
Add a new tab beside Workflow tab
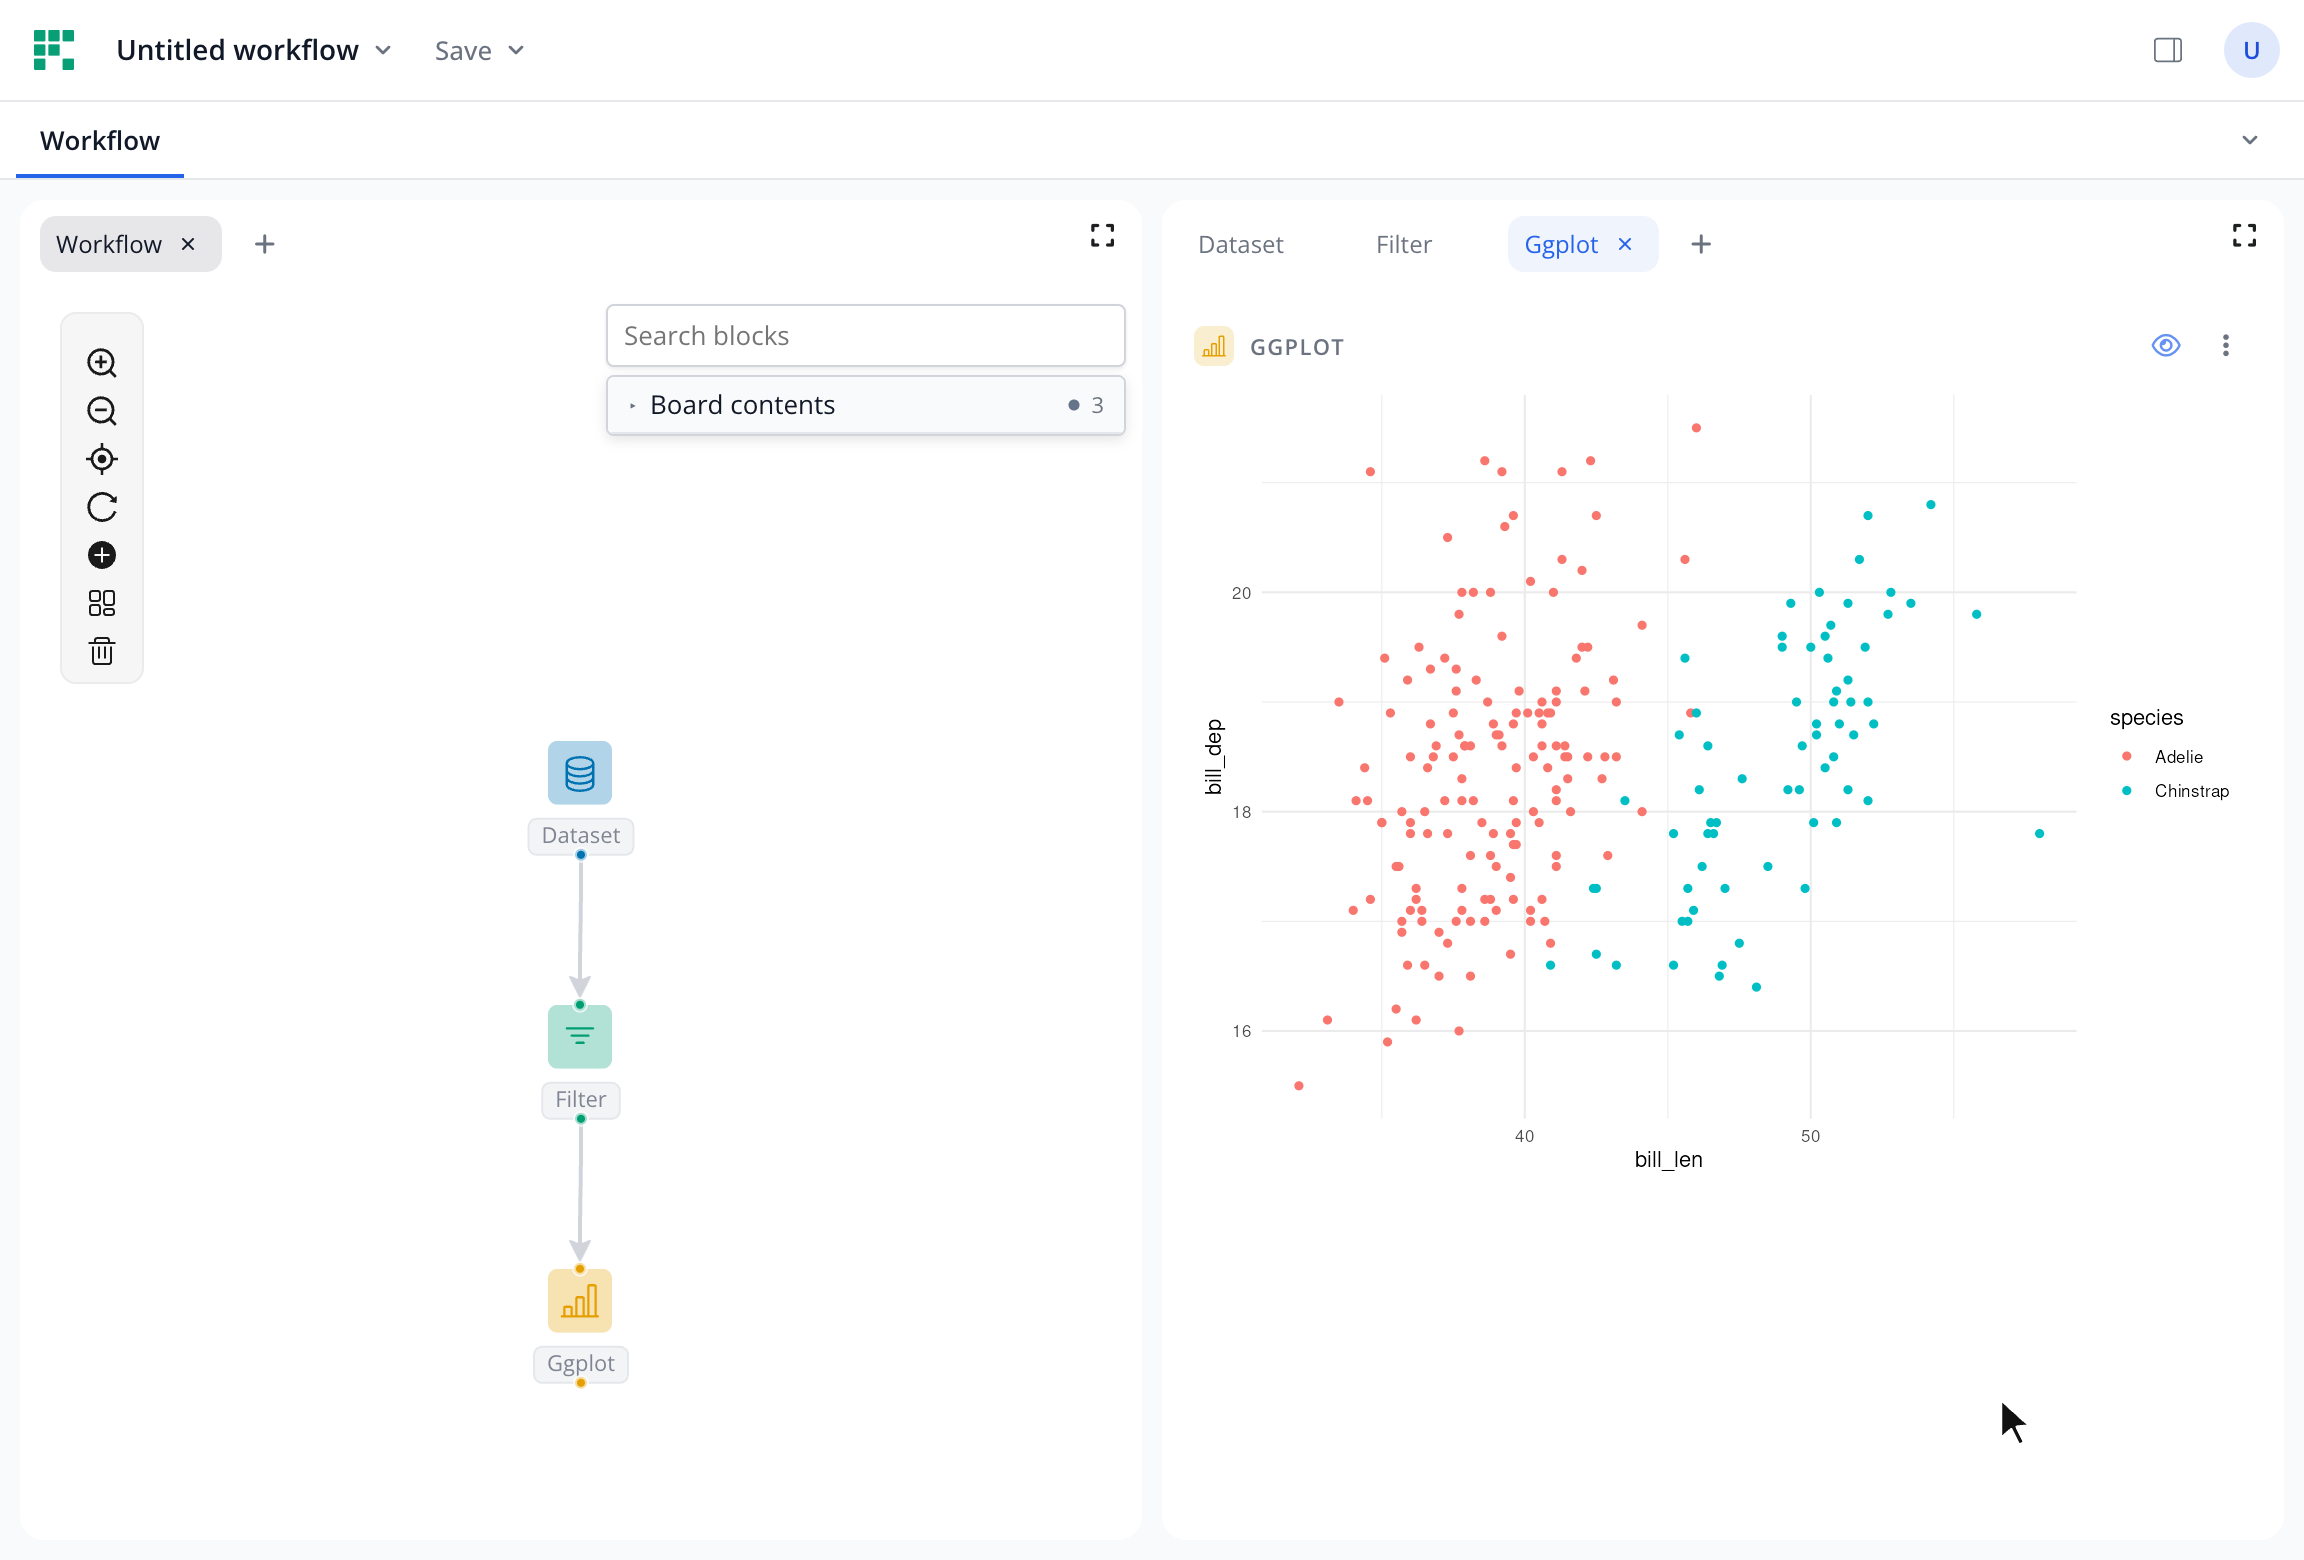[x=264, y=244]
